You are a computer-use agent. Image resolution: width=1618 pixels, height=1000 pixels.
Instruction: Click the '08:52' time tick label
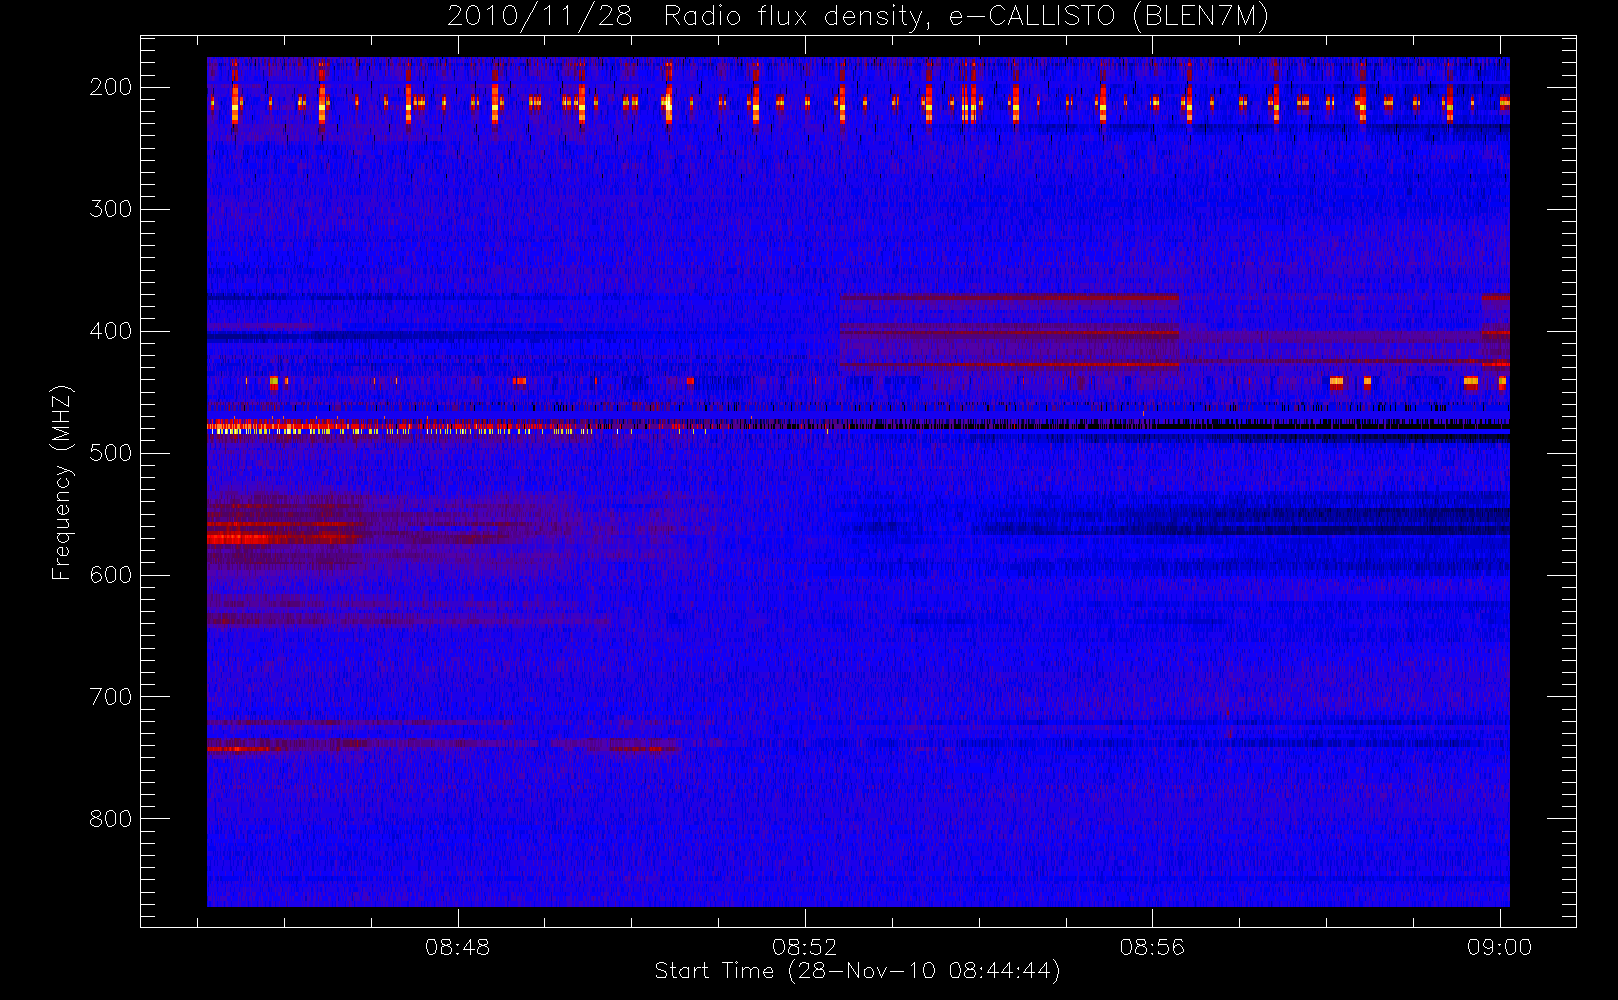805,947
